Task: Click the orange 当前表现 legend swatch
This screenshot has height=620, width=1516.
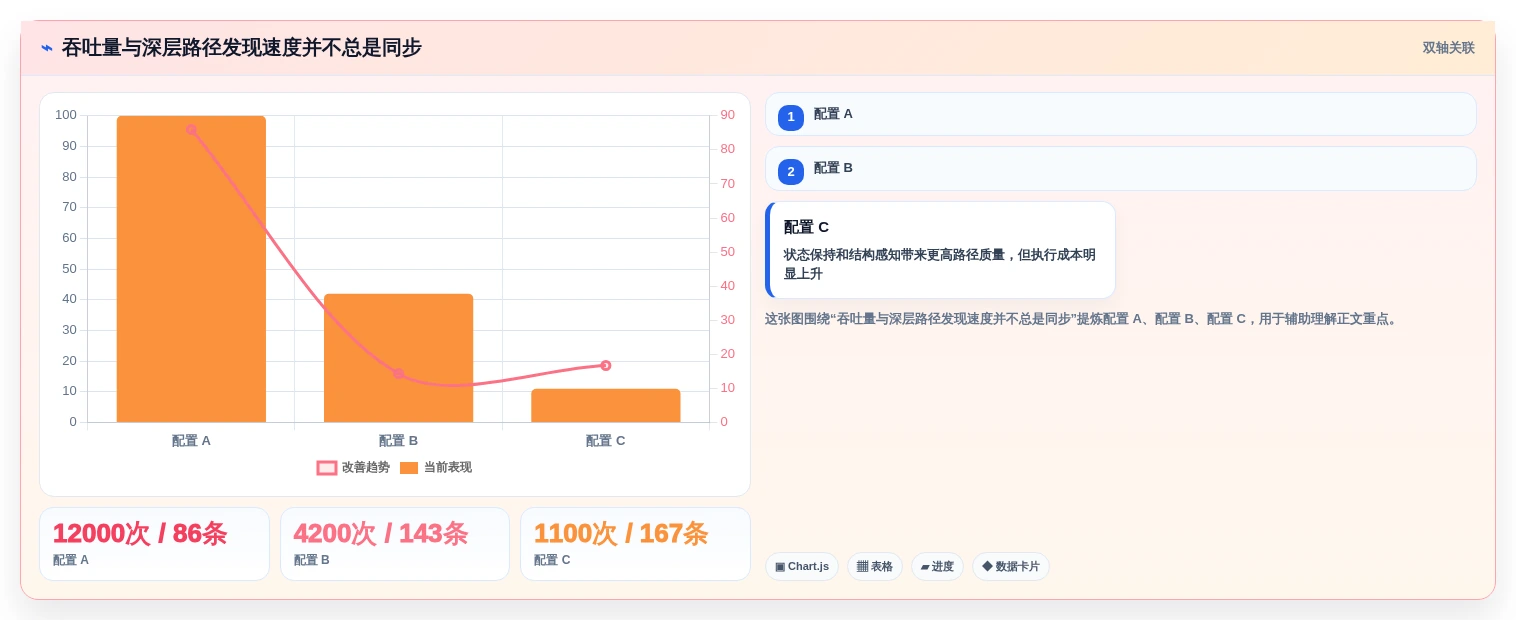Action: click(409, 468)
